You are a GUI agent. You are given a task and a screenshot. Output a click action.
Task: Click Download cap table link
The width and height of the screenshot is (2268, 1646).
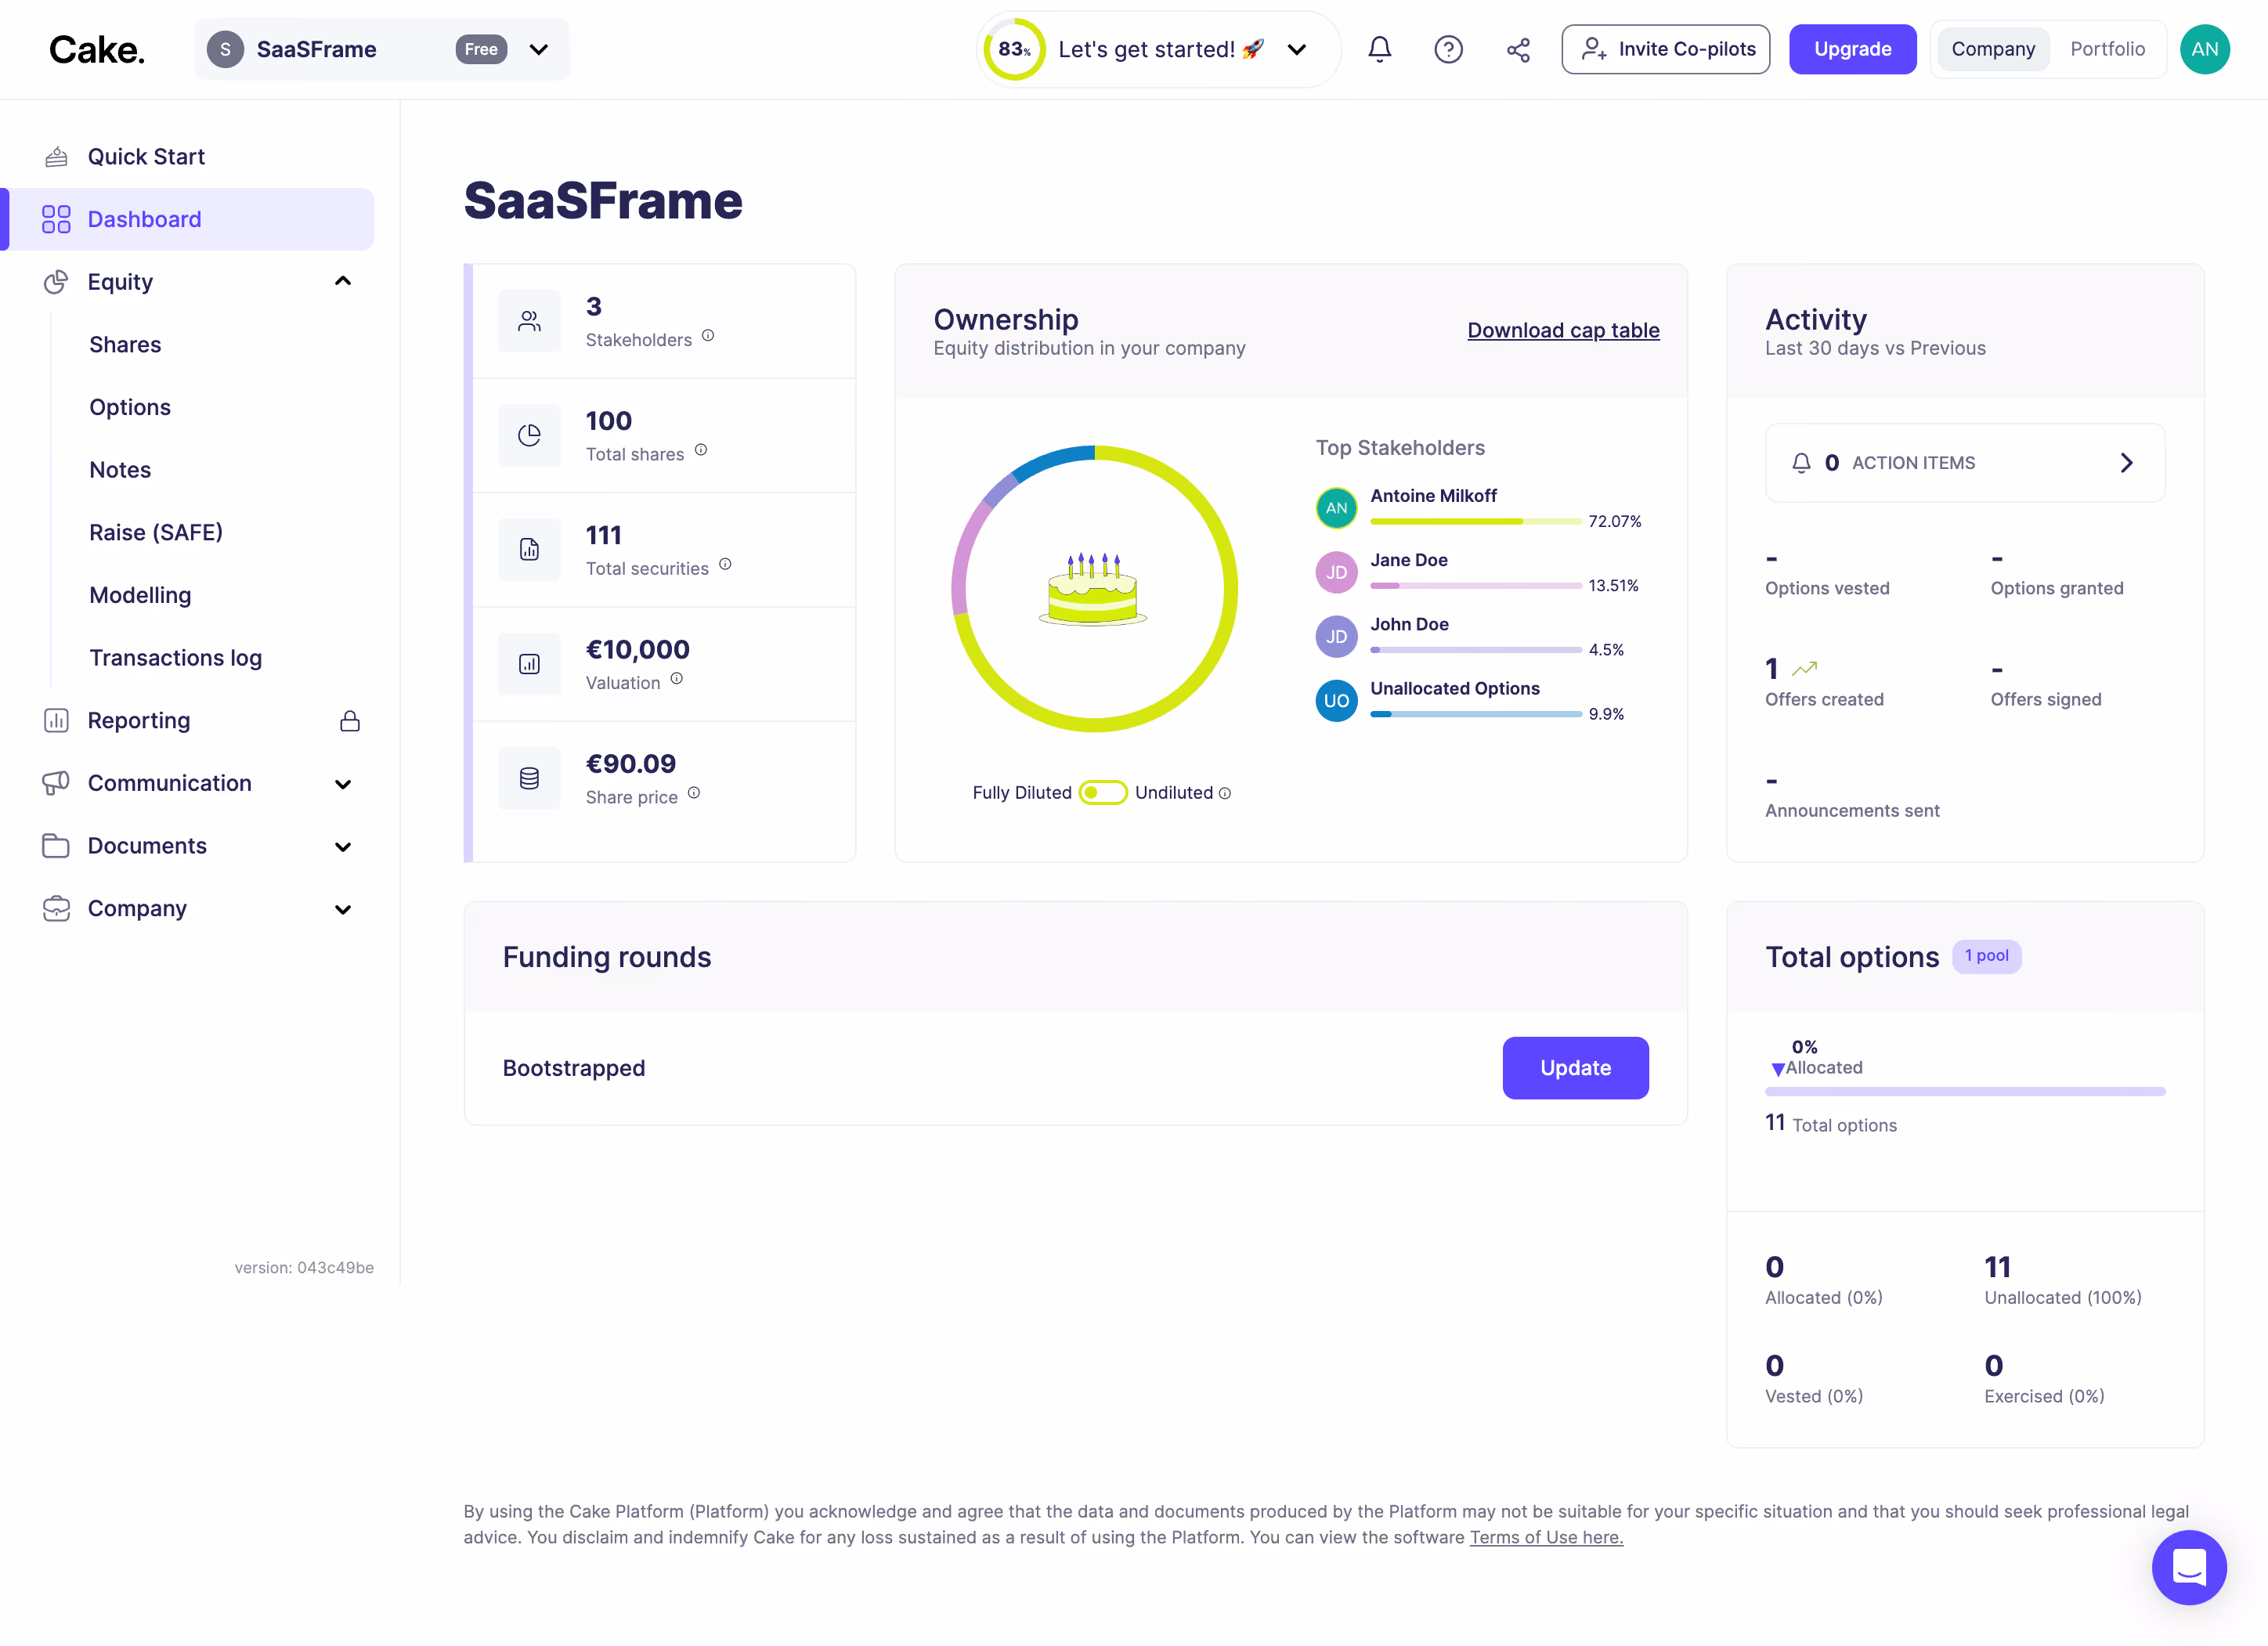(1563, 330)
